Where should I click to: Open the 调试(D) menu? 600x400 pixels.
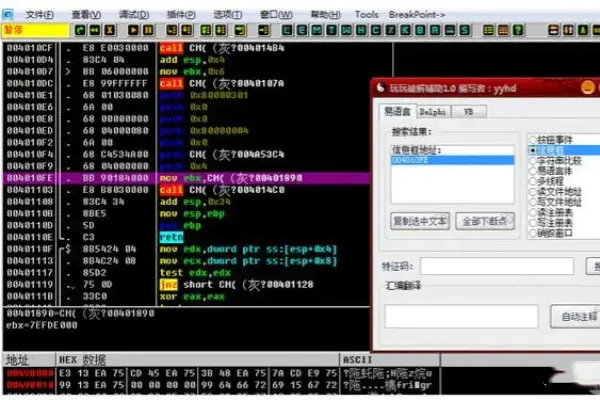tap(133, 15)
